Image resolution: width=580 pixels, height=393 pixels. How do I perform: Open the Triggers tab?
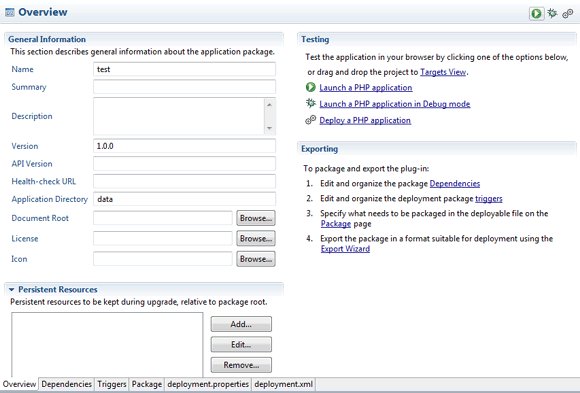(112, 384)
